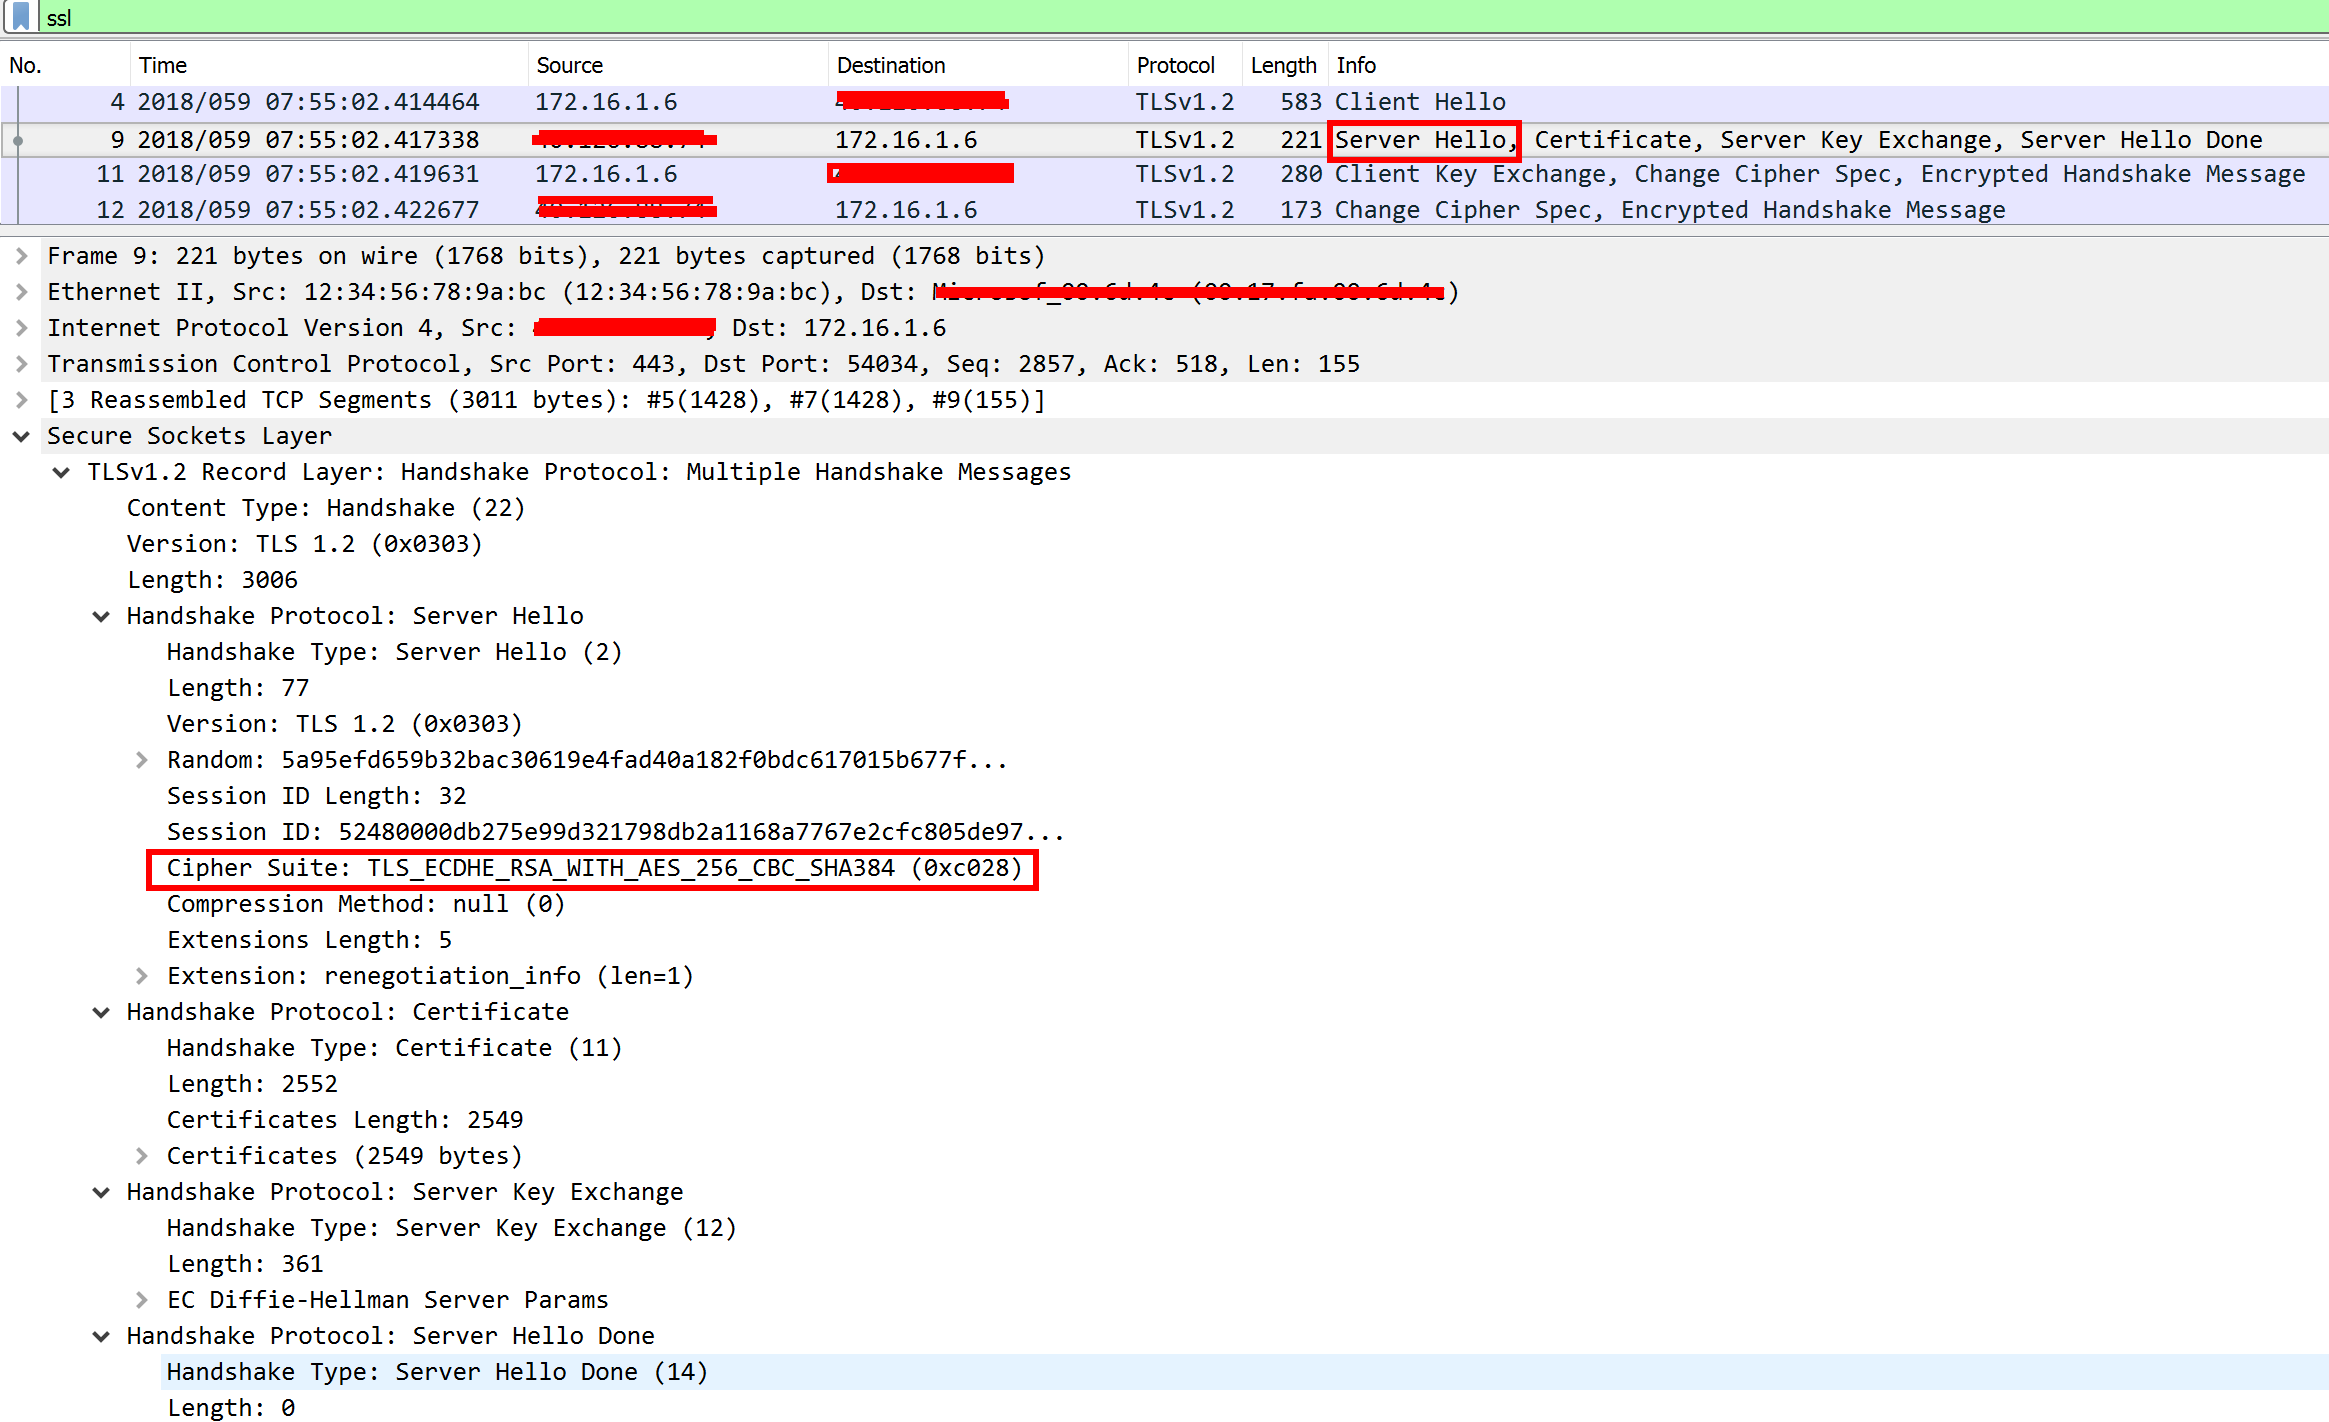Click the display filter bookmark icon

[x=21, y=16]
